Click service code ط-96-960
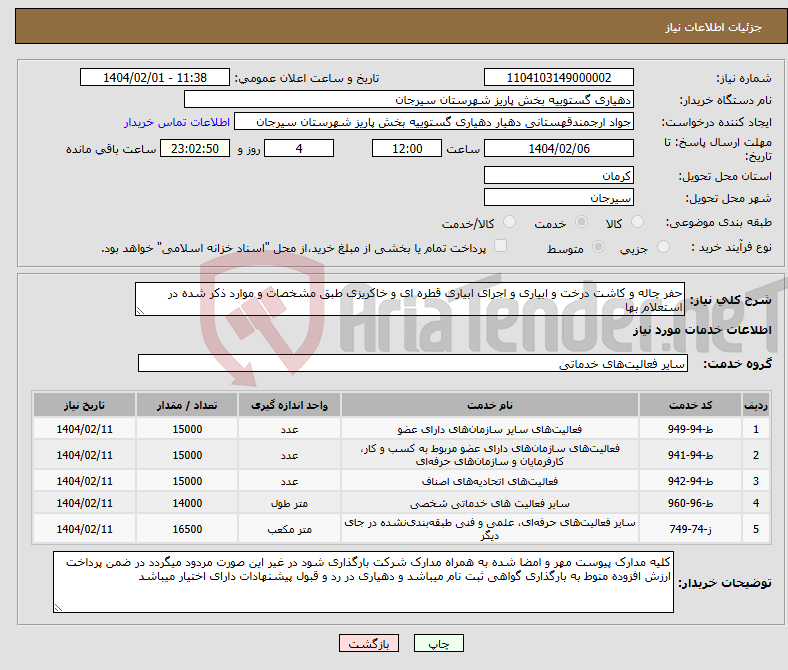Viewport: 788px width, 670px height. (691, 503)
